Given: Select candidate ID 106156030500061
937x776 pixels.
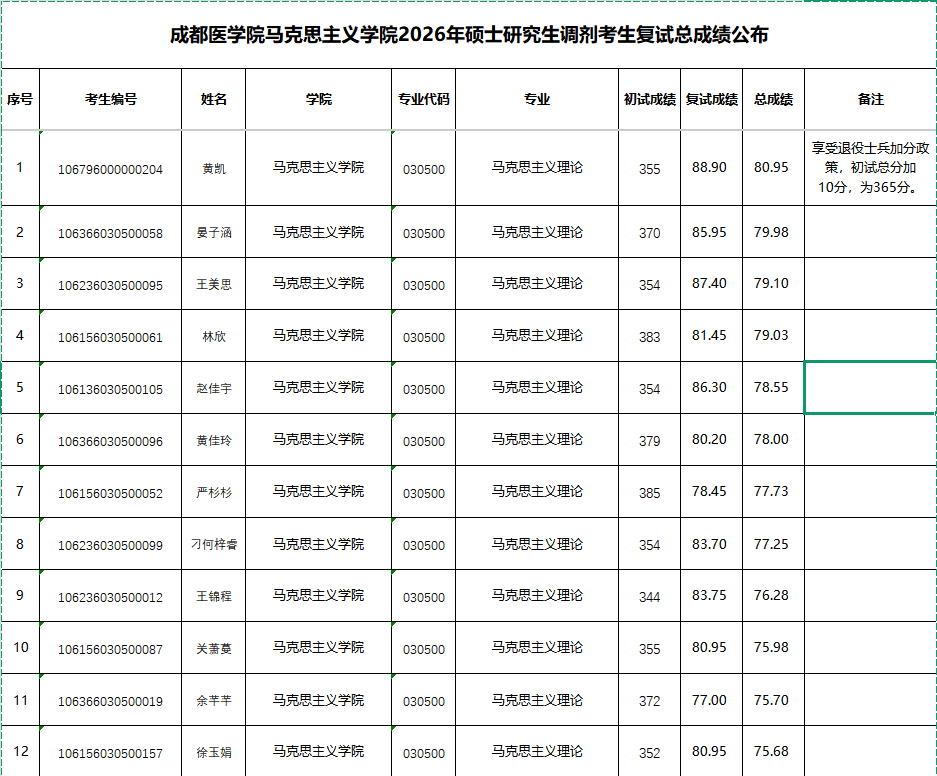Looking at the screenshot, I should (x=110, y=337).
